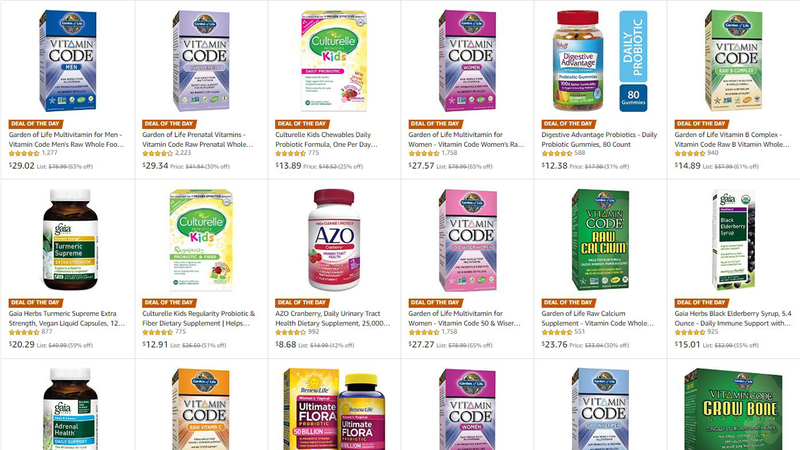Open the Vitamin Code Grow Bone box image

tap(733, 409)
